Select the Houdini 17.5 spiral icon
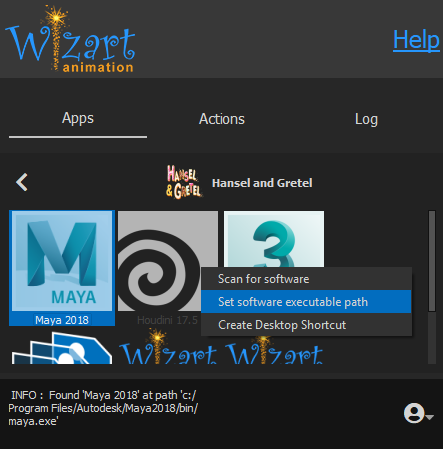 tap(159, 261)
